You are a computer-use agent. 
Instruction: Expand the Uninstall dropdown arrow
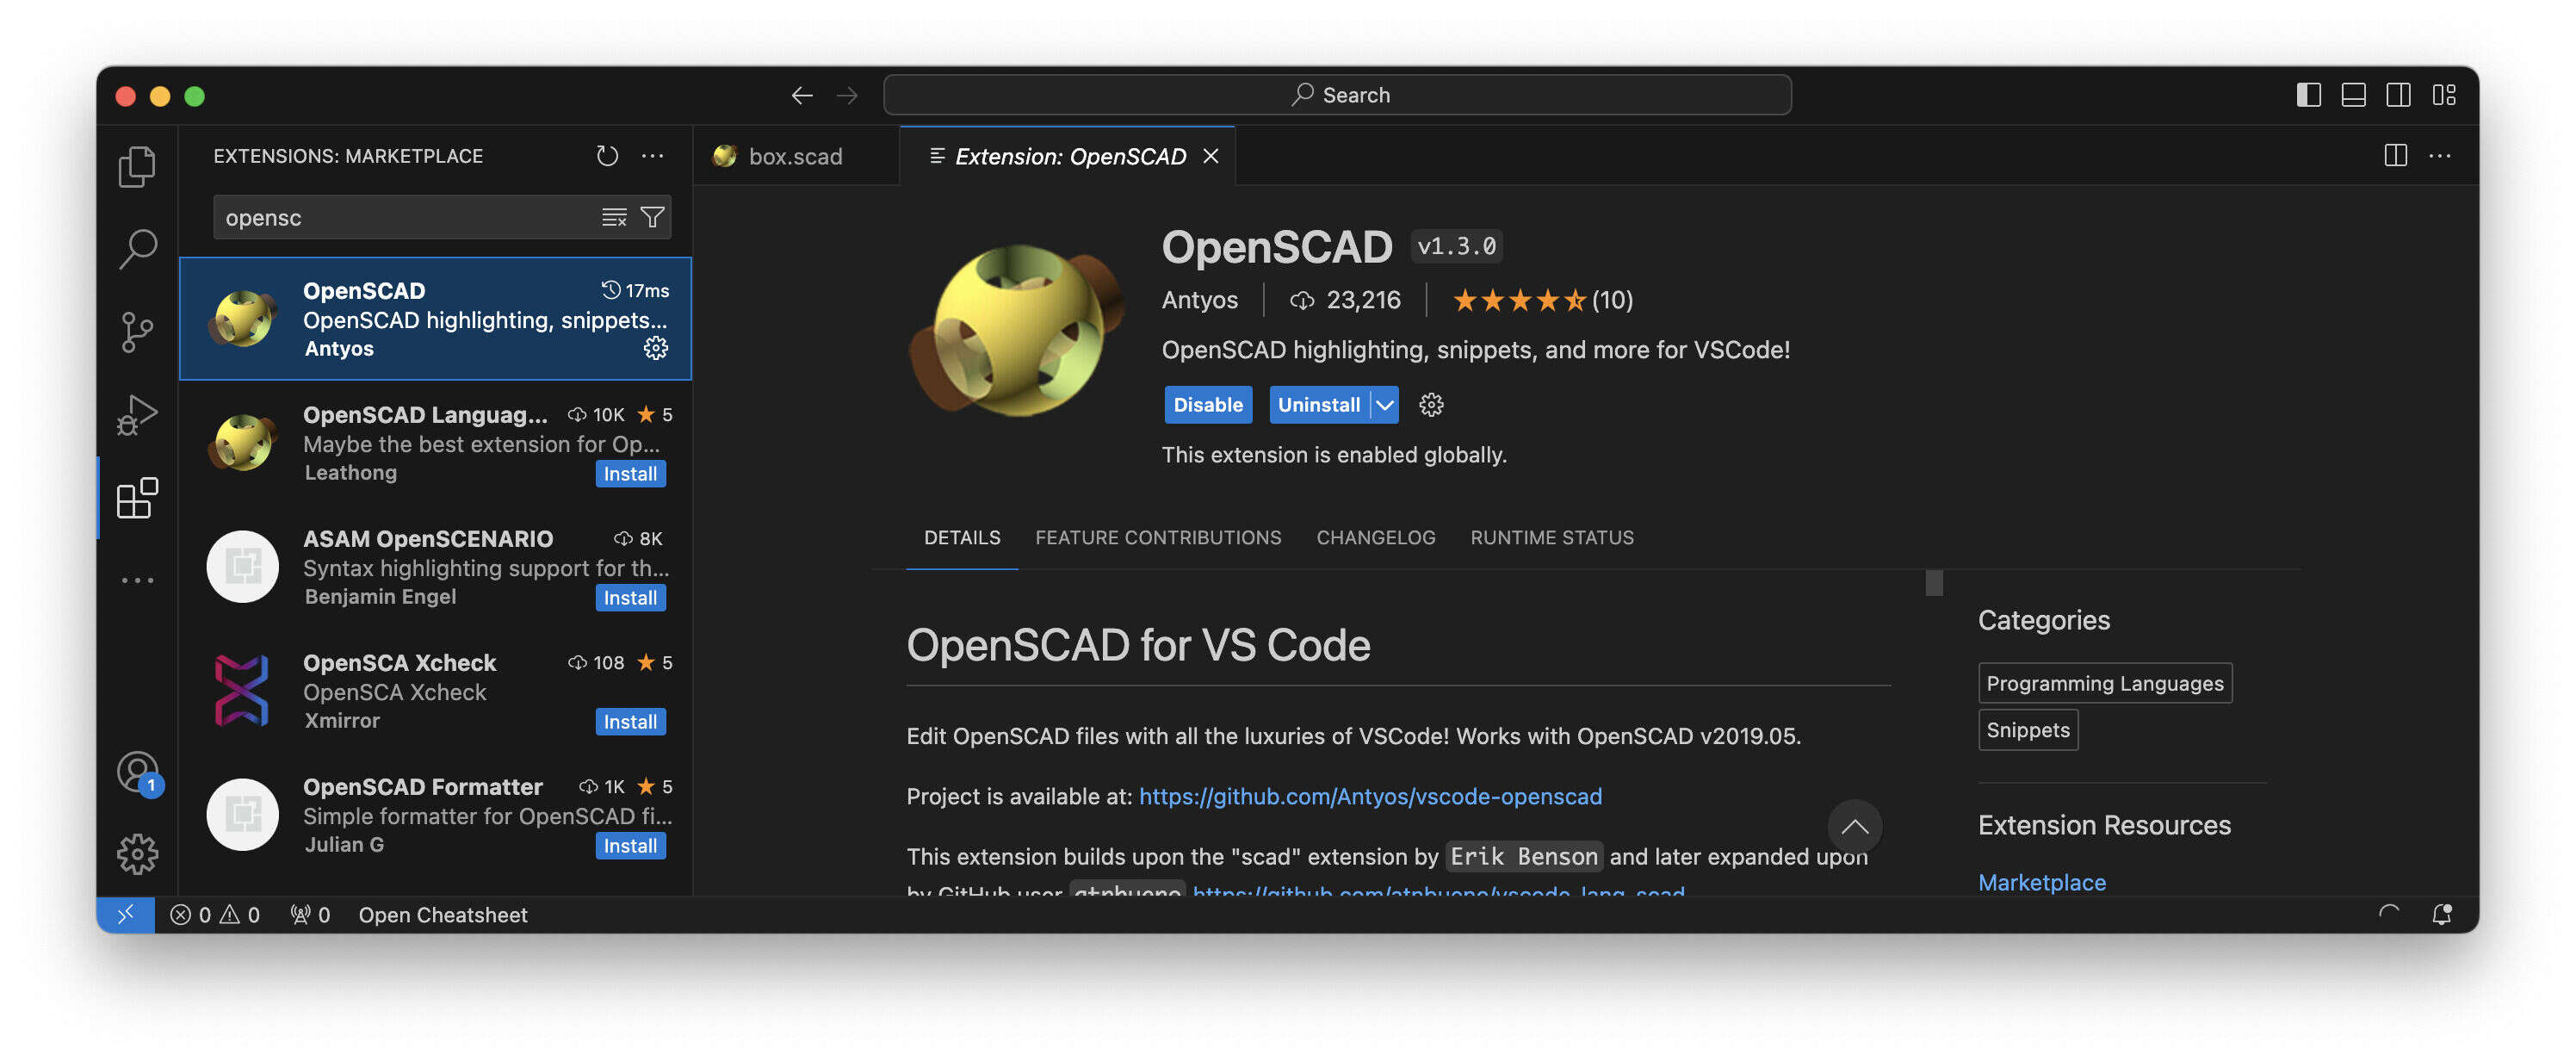point(1384,404)
